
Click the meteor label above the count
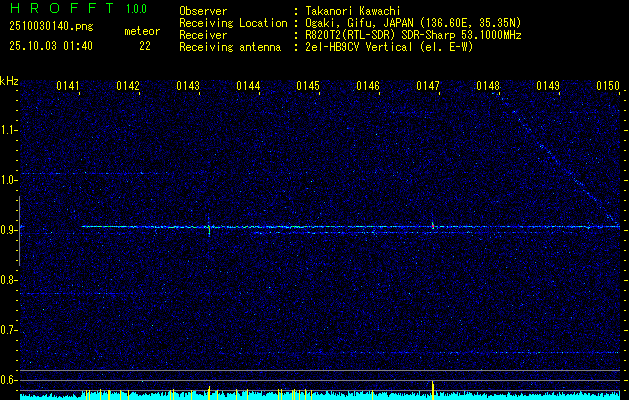click(142, 31)
